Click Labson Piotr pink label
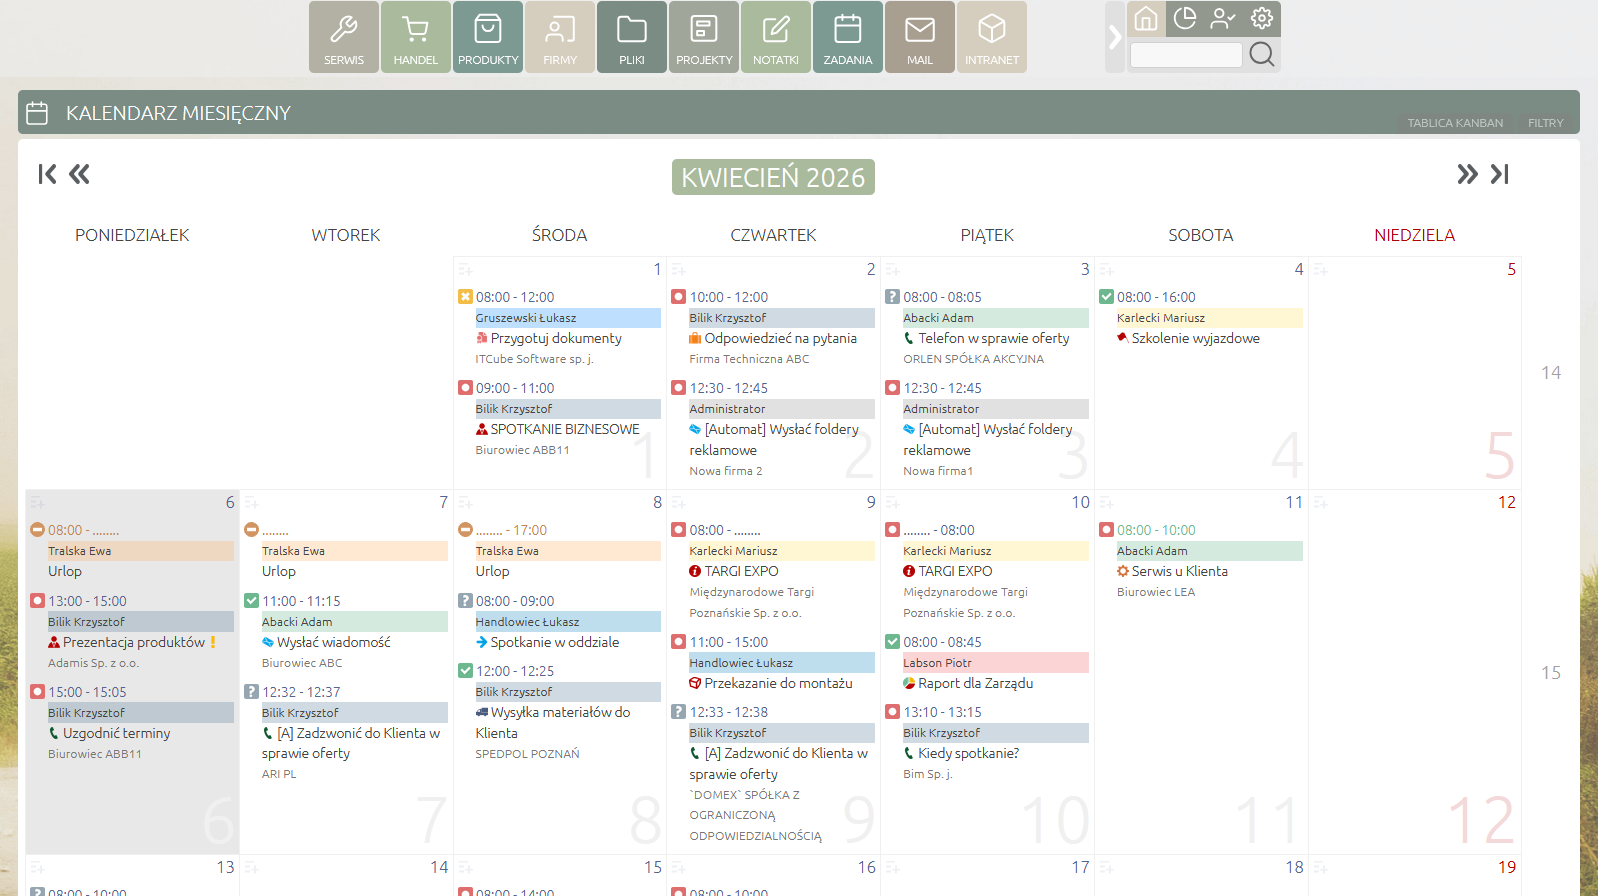The height and width of the screenshot is (896, 1598). click(996, 663)
